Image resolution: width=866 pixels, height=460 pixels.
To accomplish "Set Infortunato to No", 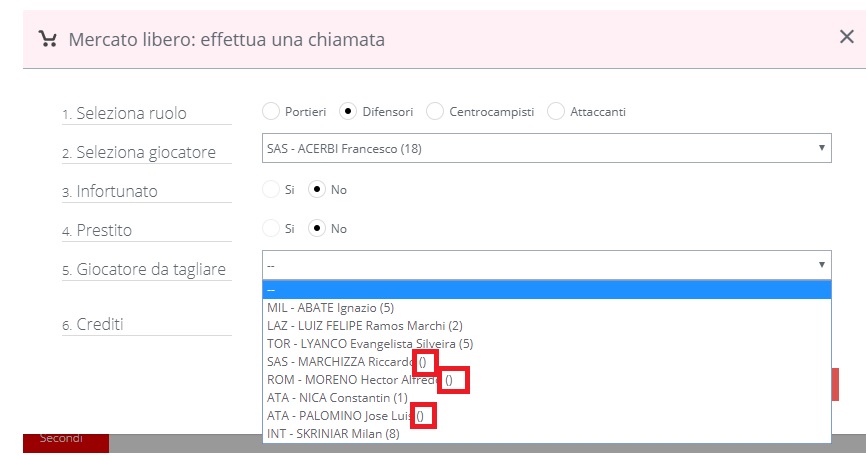I will pos(317,189).
